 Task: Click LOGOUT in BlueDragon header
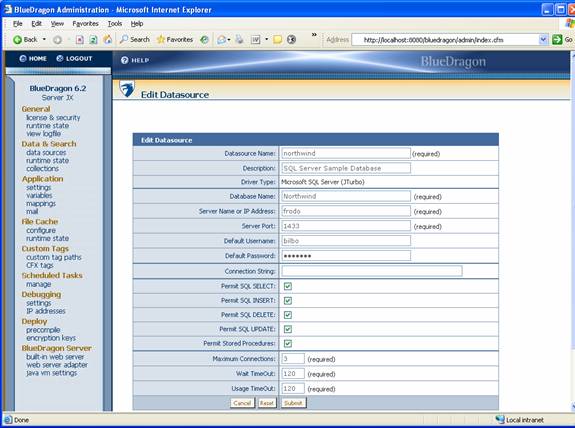click(74, 58)
